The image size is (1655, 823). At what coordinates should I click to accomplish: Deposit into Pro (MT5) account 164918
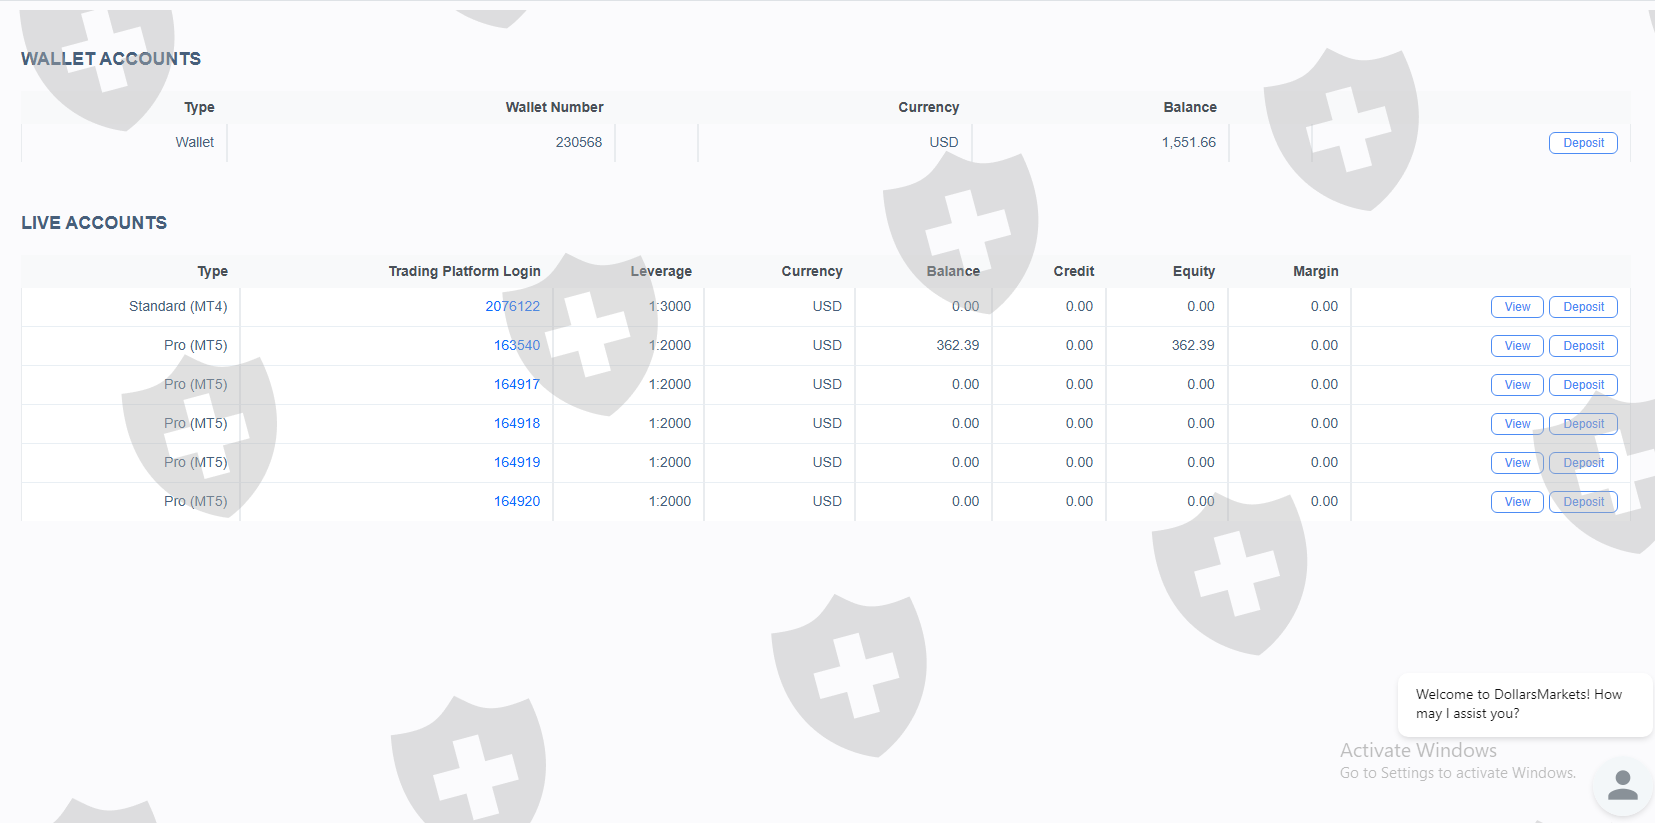click(1583, 424)
